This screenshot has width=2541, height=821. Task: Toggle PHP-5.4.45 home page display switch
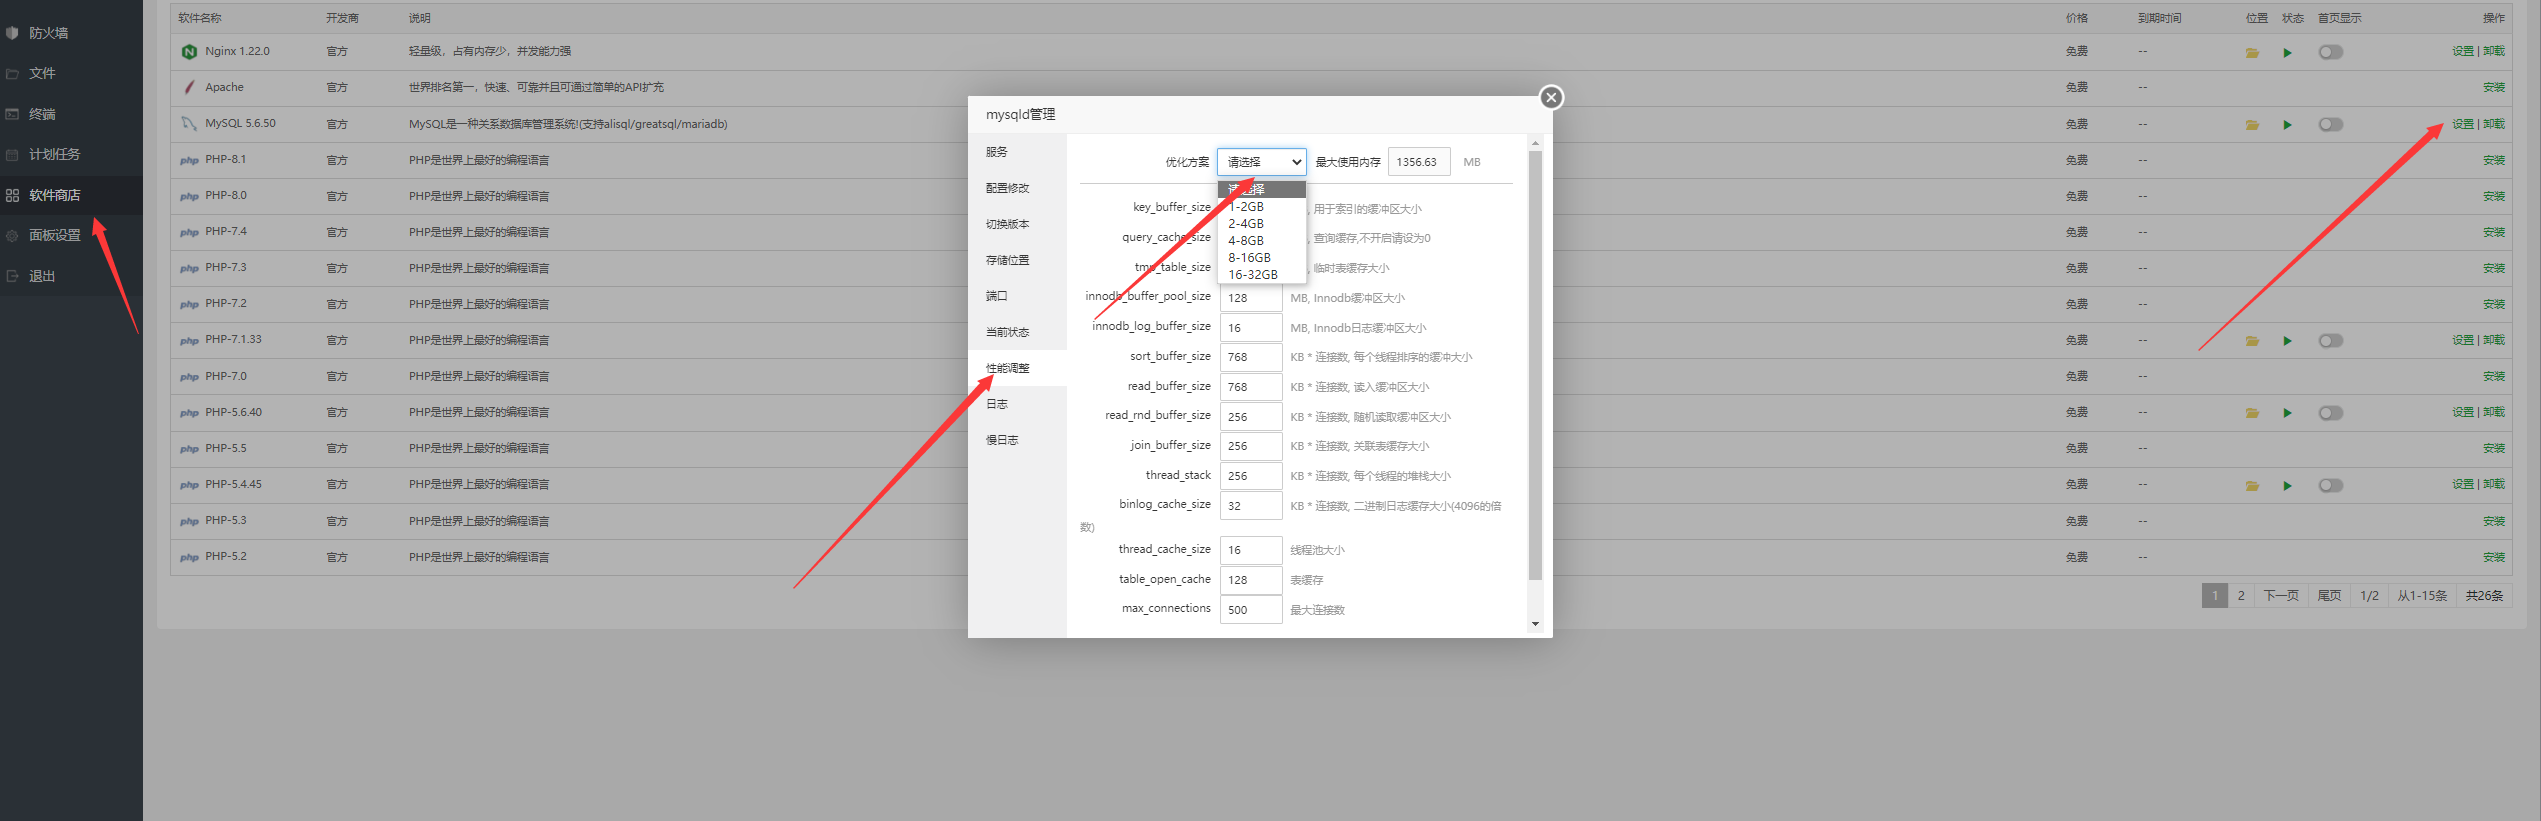pyautogui.click(x=2331, y=486)
